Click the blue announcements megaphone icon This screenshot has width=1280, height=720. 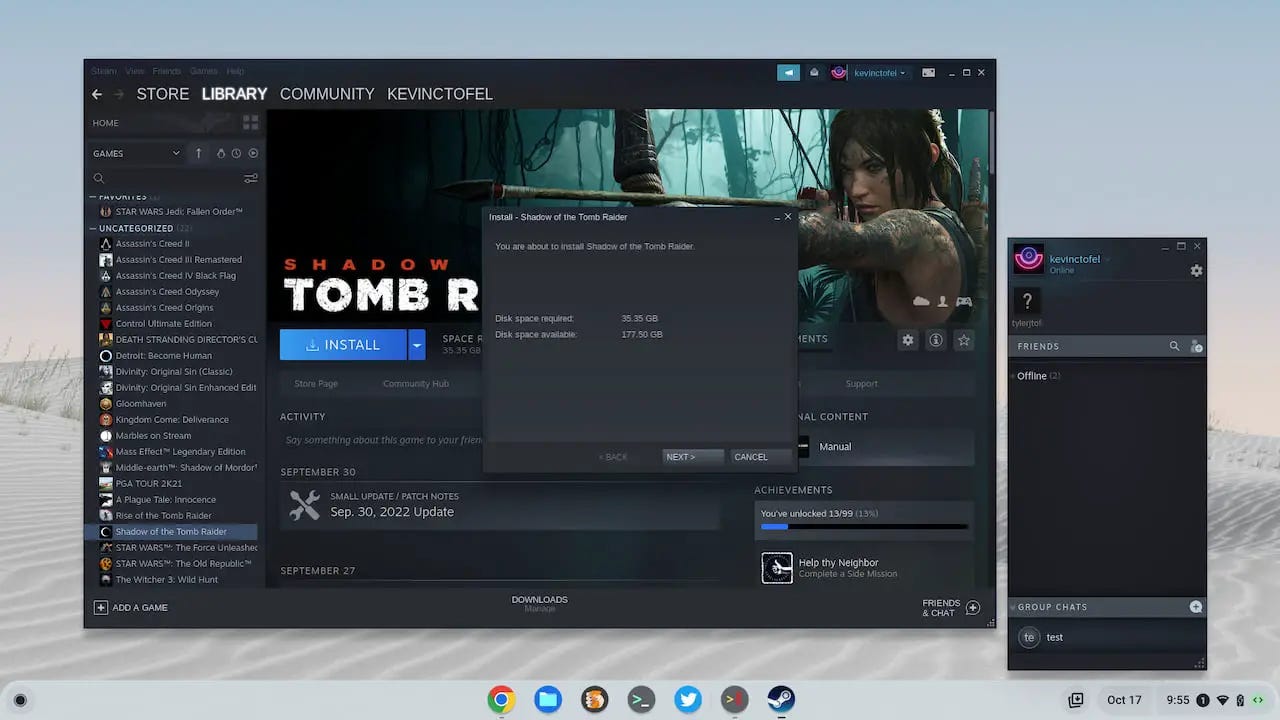788,72
